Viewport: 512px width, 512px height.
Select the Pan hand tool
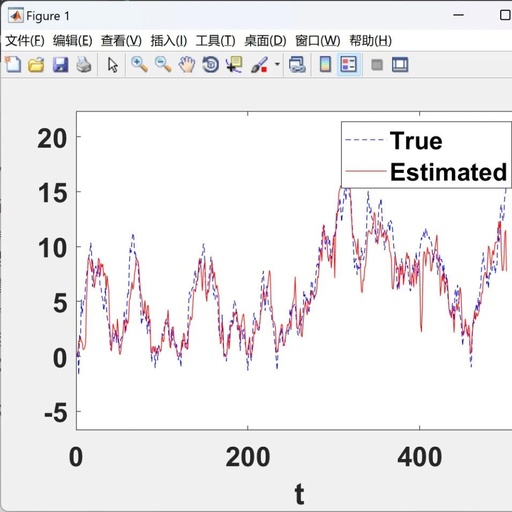click(187, 64)
